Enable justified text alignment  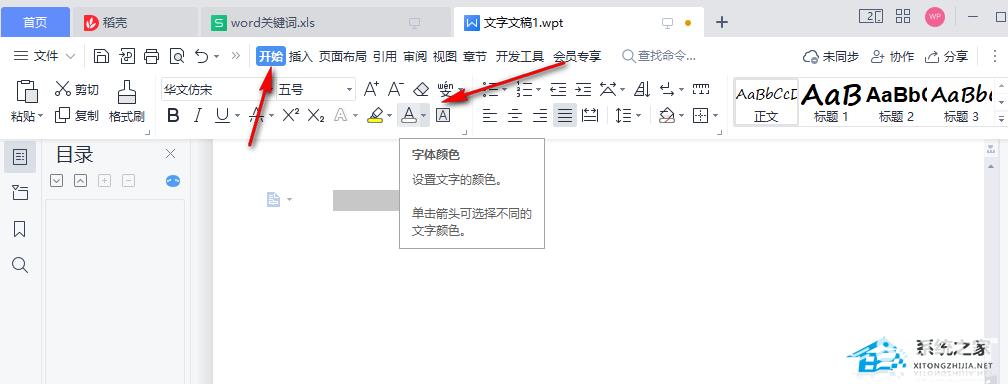pyautogui.click(x=565, y=116)
